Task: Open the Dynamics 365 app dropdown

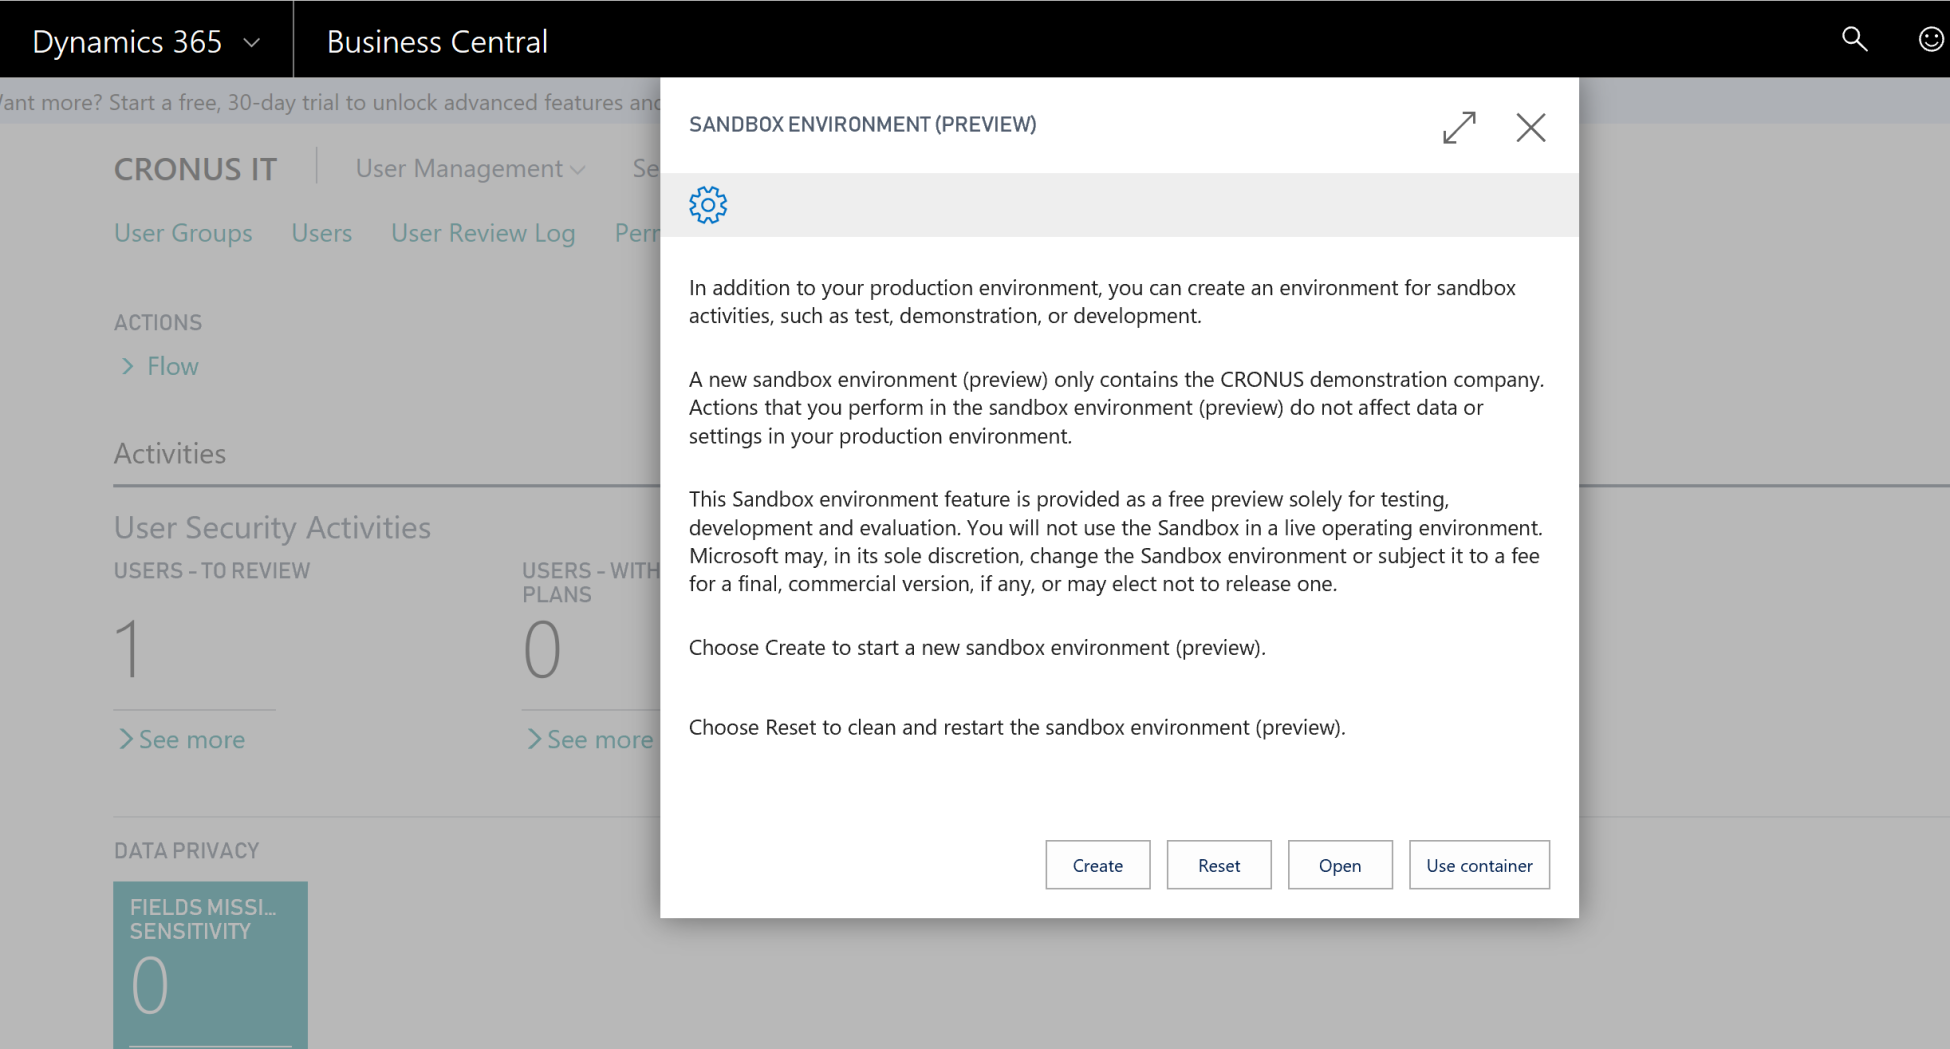Action: [146, 41]
